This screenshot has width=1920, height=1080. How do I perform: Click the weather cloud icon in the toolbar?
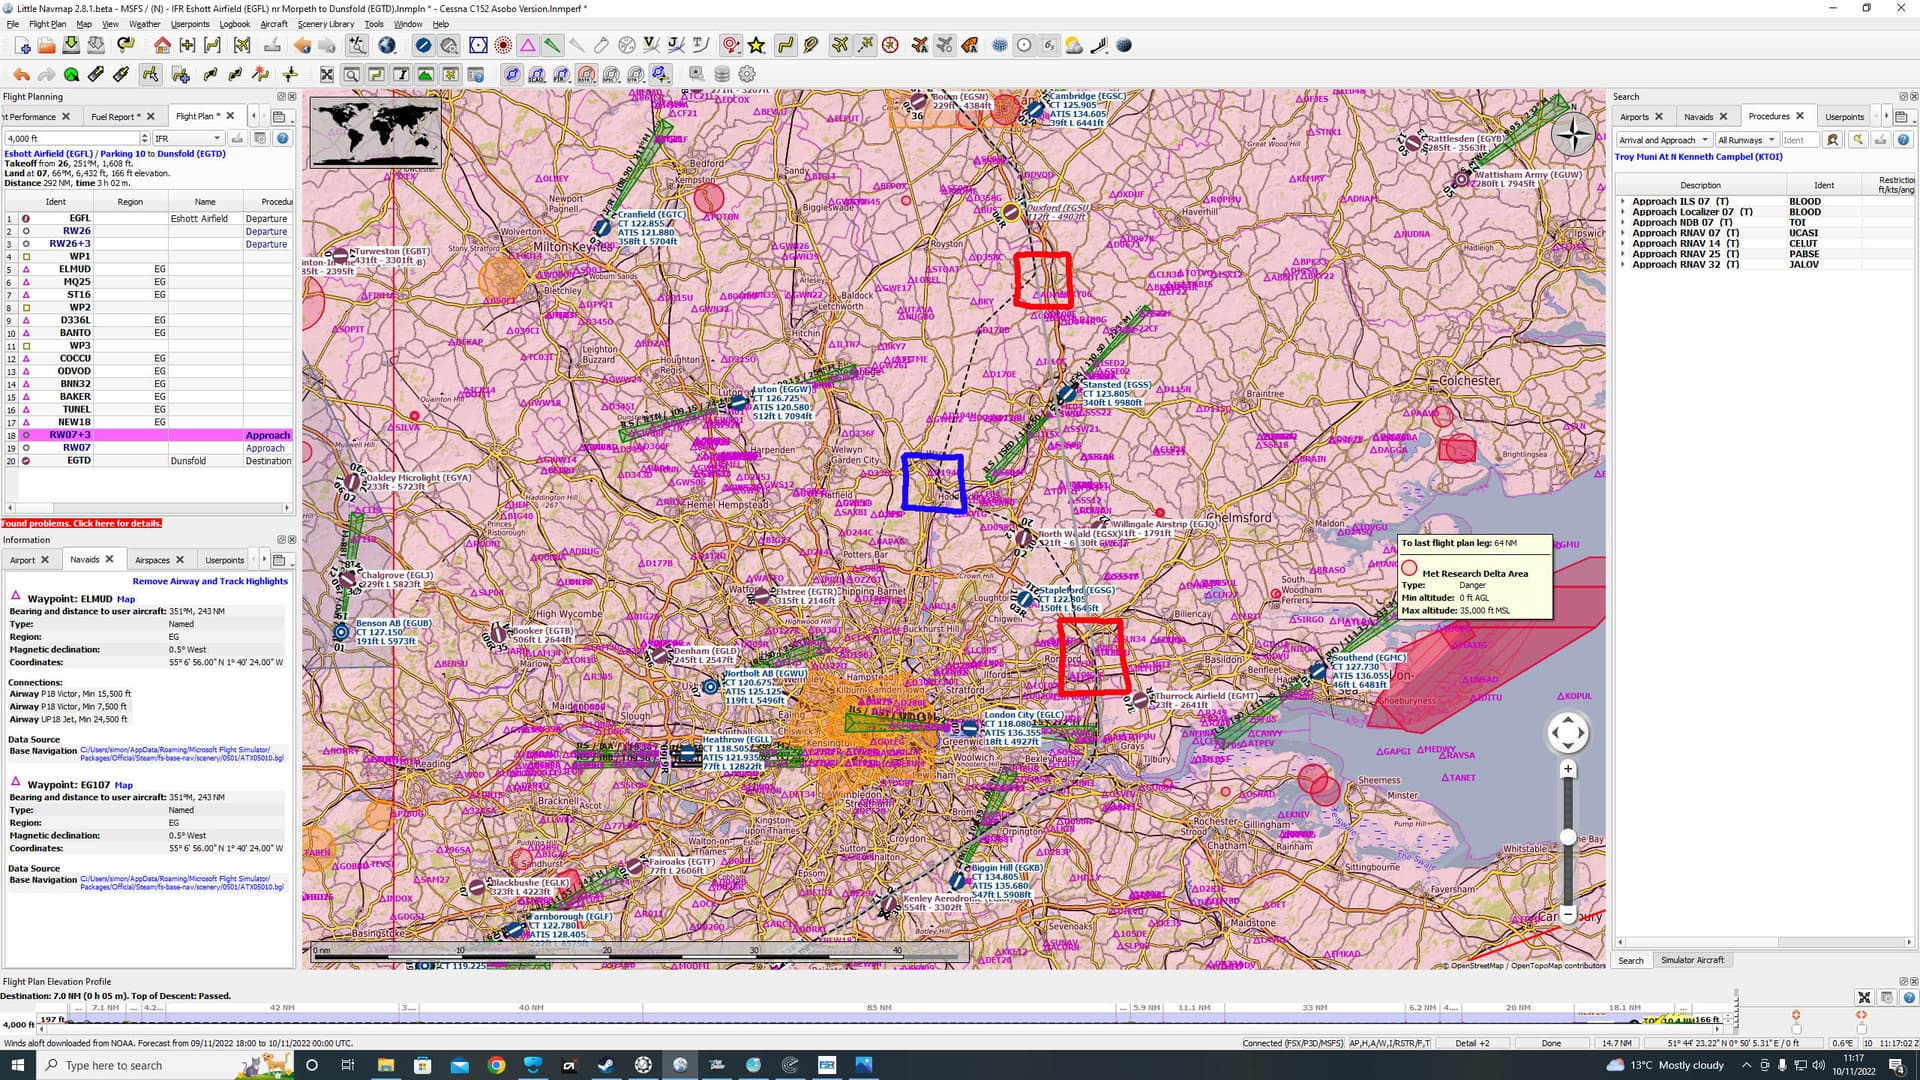(x=1072, y=46)
